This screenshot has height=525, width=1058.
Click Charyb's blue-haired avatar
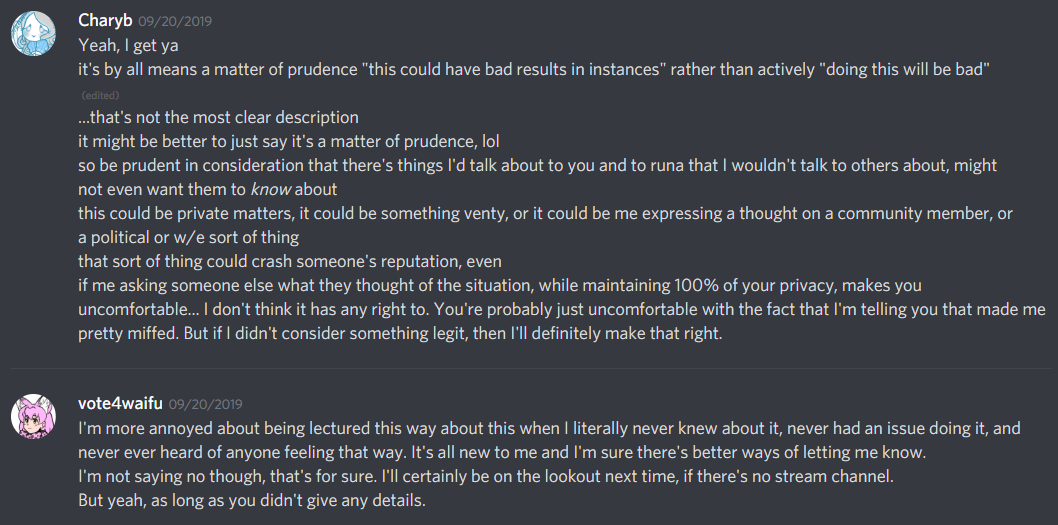31,35
